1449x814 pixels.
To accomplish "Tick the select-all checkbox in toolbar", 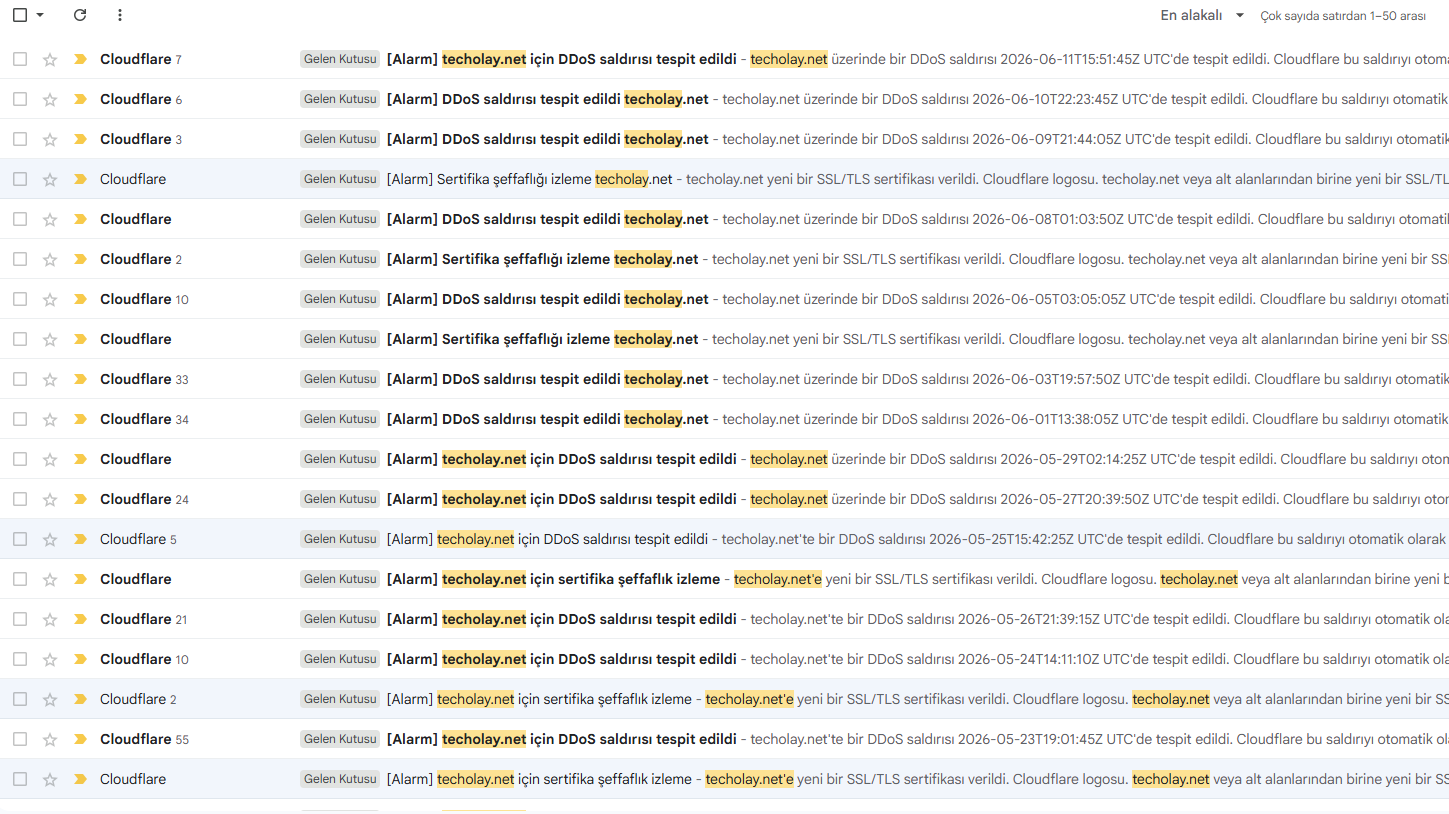I will pos(20,15).
